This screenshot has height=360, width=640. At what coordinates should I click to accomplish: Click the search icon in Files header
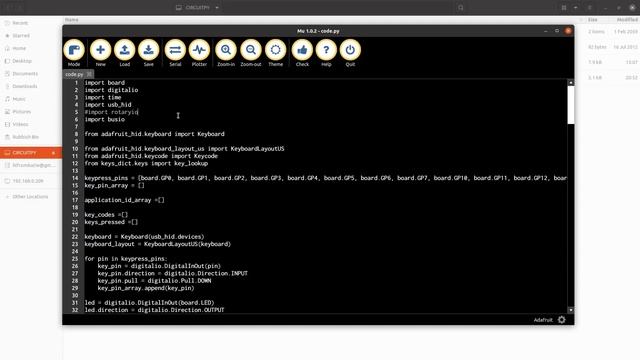pyautogui.click(x=460, y=7)
